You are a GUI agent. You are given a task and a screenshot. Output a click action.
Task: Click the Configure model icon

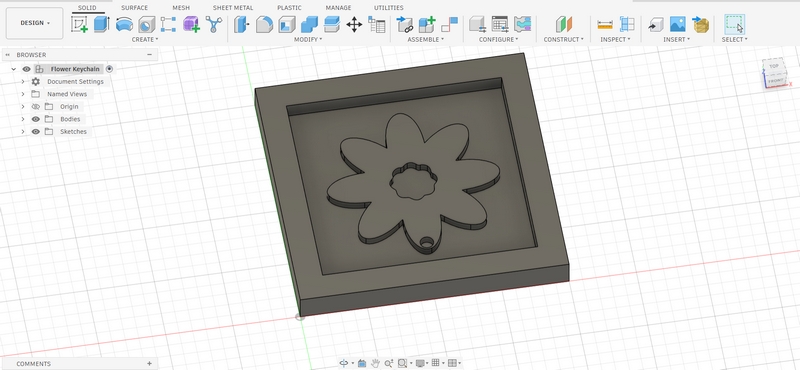pos(478,24)
